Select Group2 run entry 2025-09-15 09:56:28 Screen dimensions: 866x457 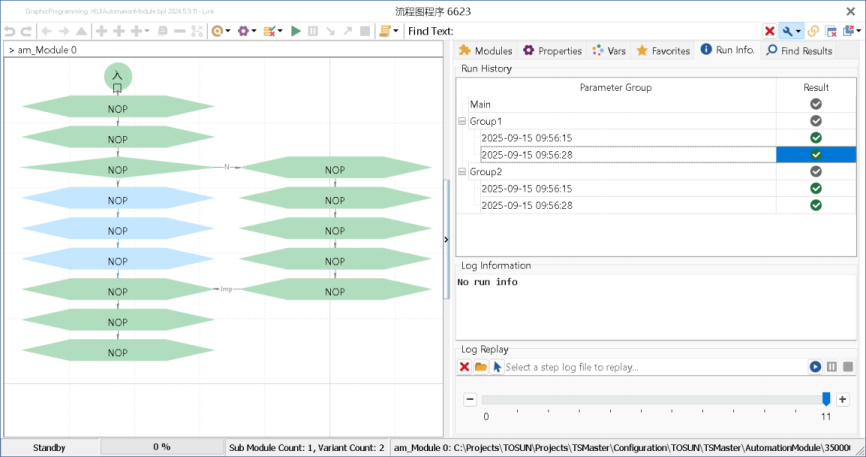tap(526, 205)
